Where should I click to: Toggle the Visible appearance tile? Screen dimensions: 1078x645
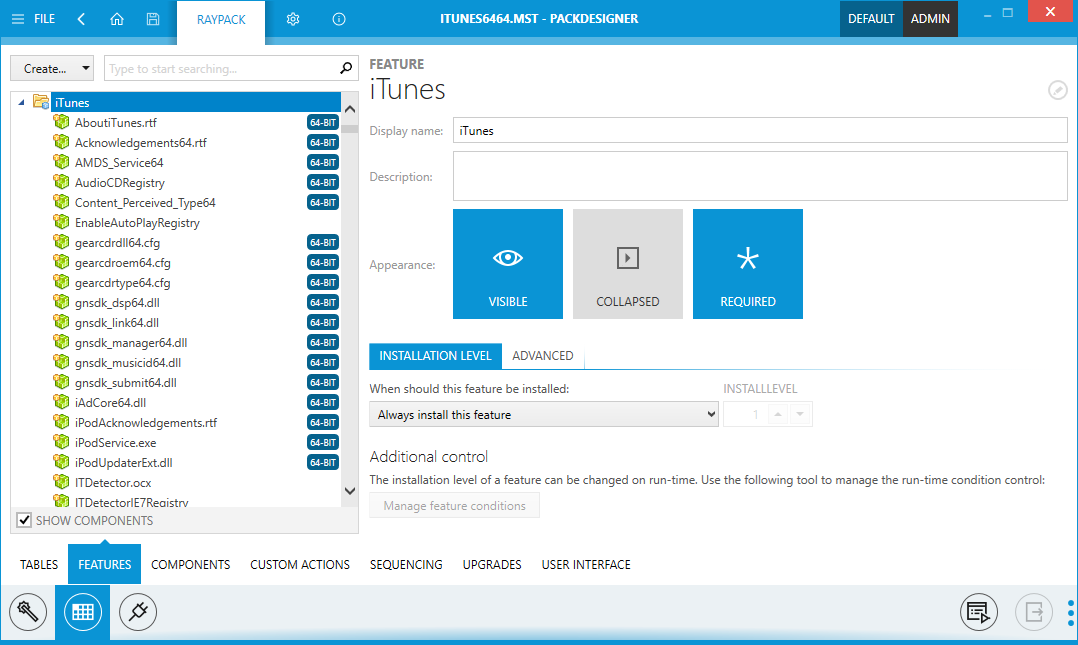click(x=508, y=264)
